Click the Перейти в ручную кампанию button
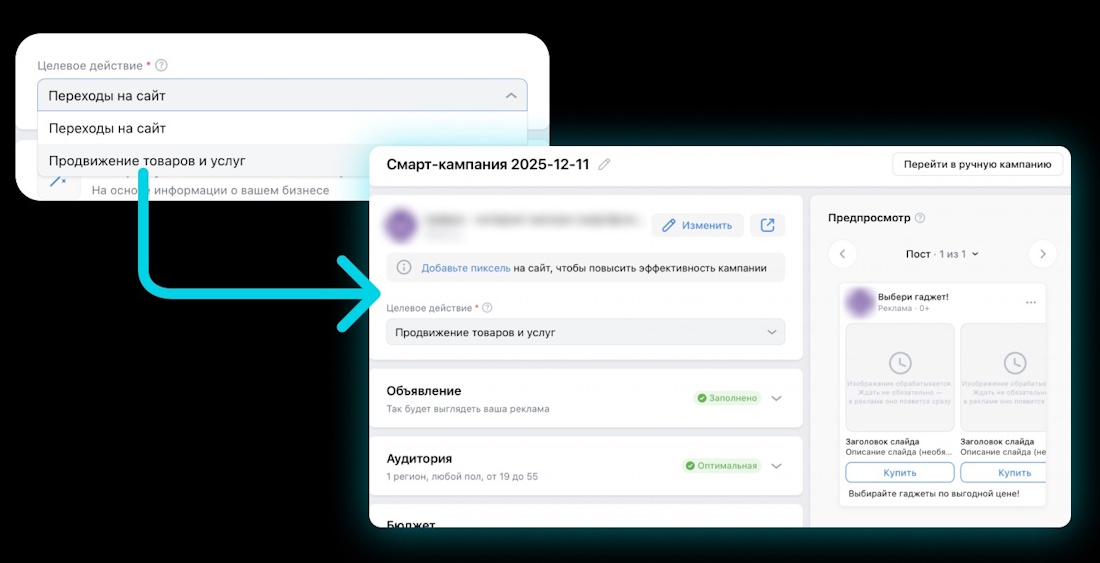This screenshot has height=563, width=1100. pos(977,165)
